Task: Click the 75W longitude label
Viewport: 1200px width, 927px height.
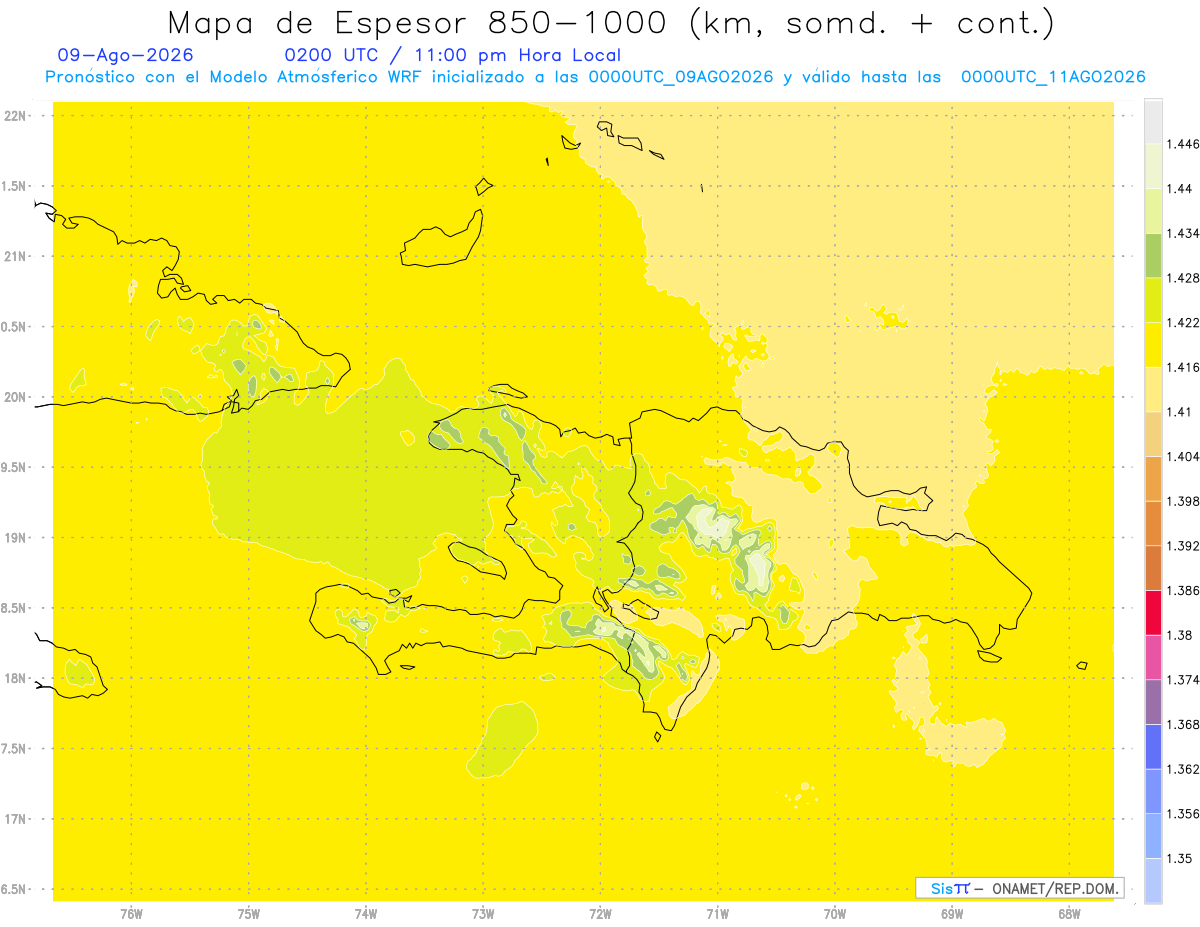Action: pos(248,914)
